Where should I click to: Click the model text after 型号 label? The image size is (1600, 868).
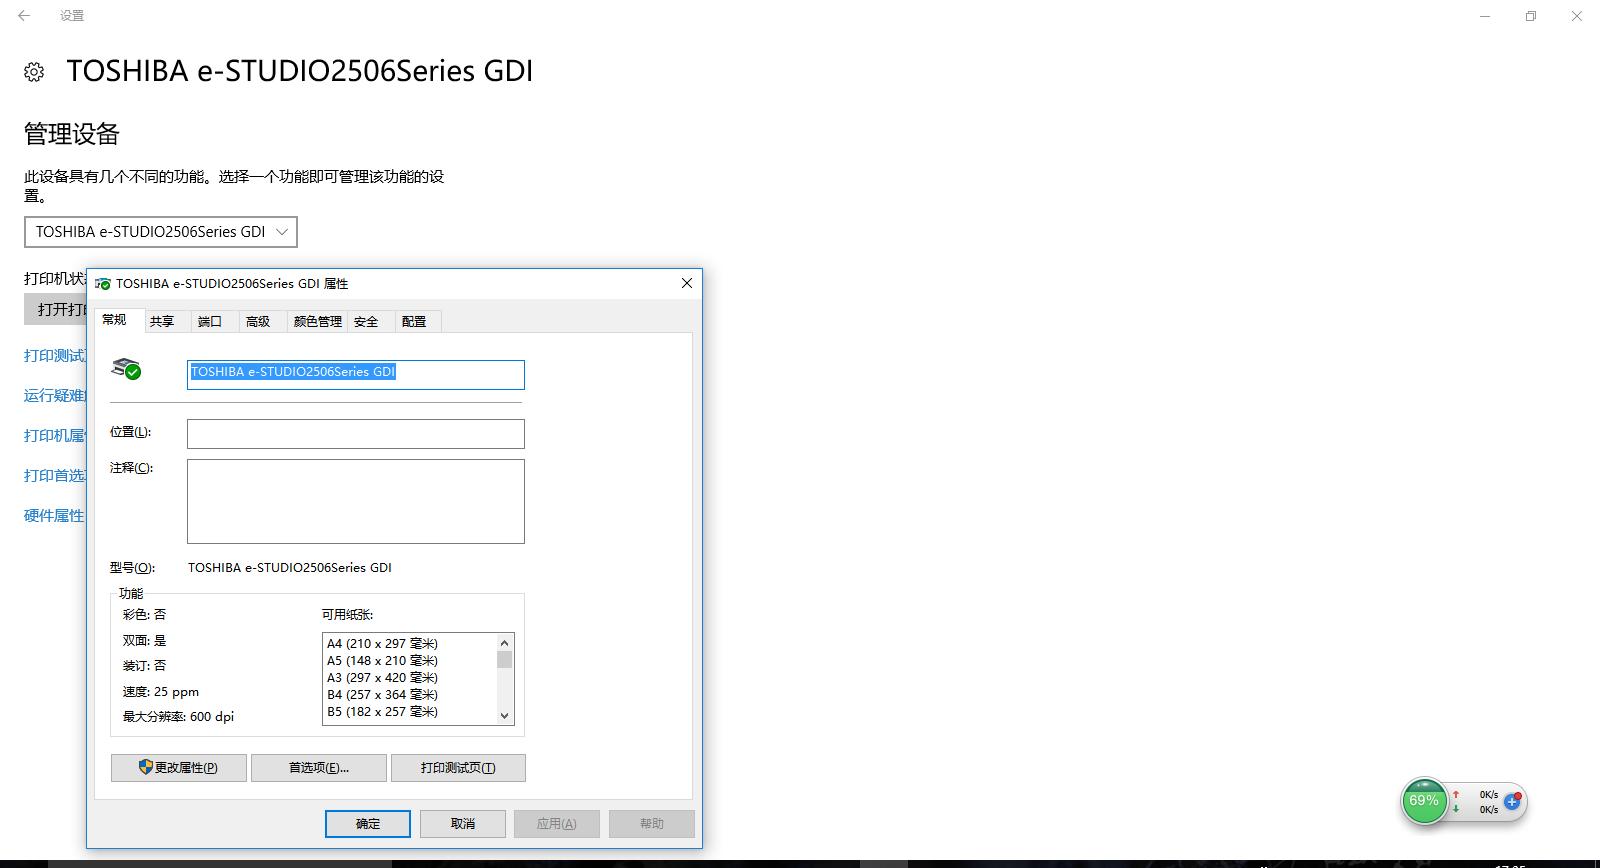pos(290,568)
